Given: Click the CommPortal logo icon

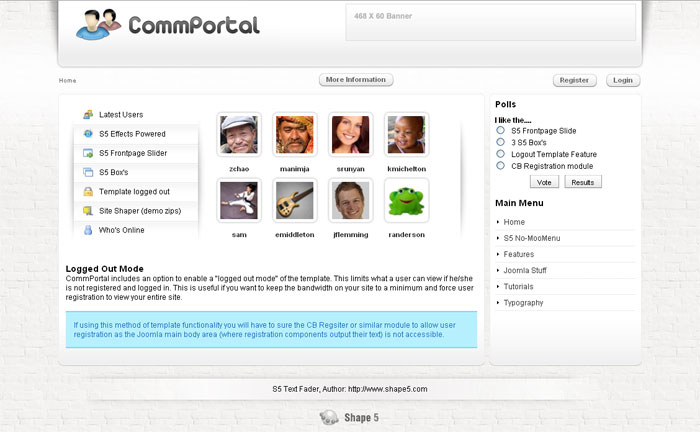Looking at the screenshot, I should (98, 25).
